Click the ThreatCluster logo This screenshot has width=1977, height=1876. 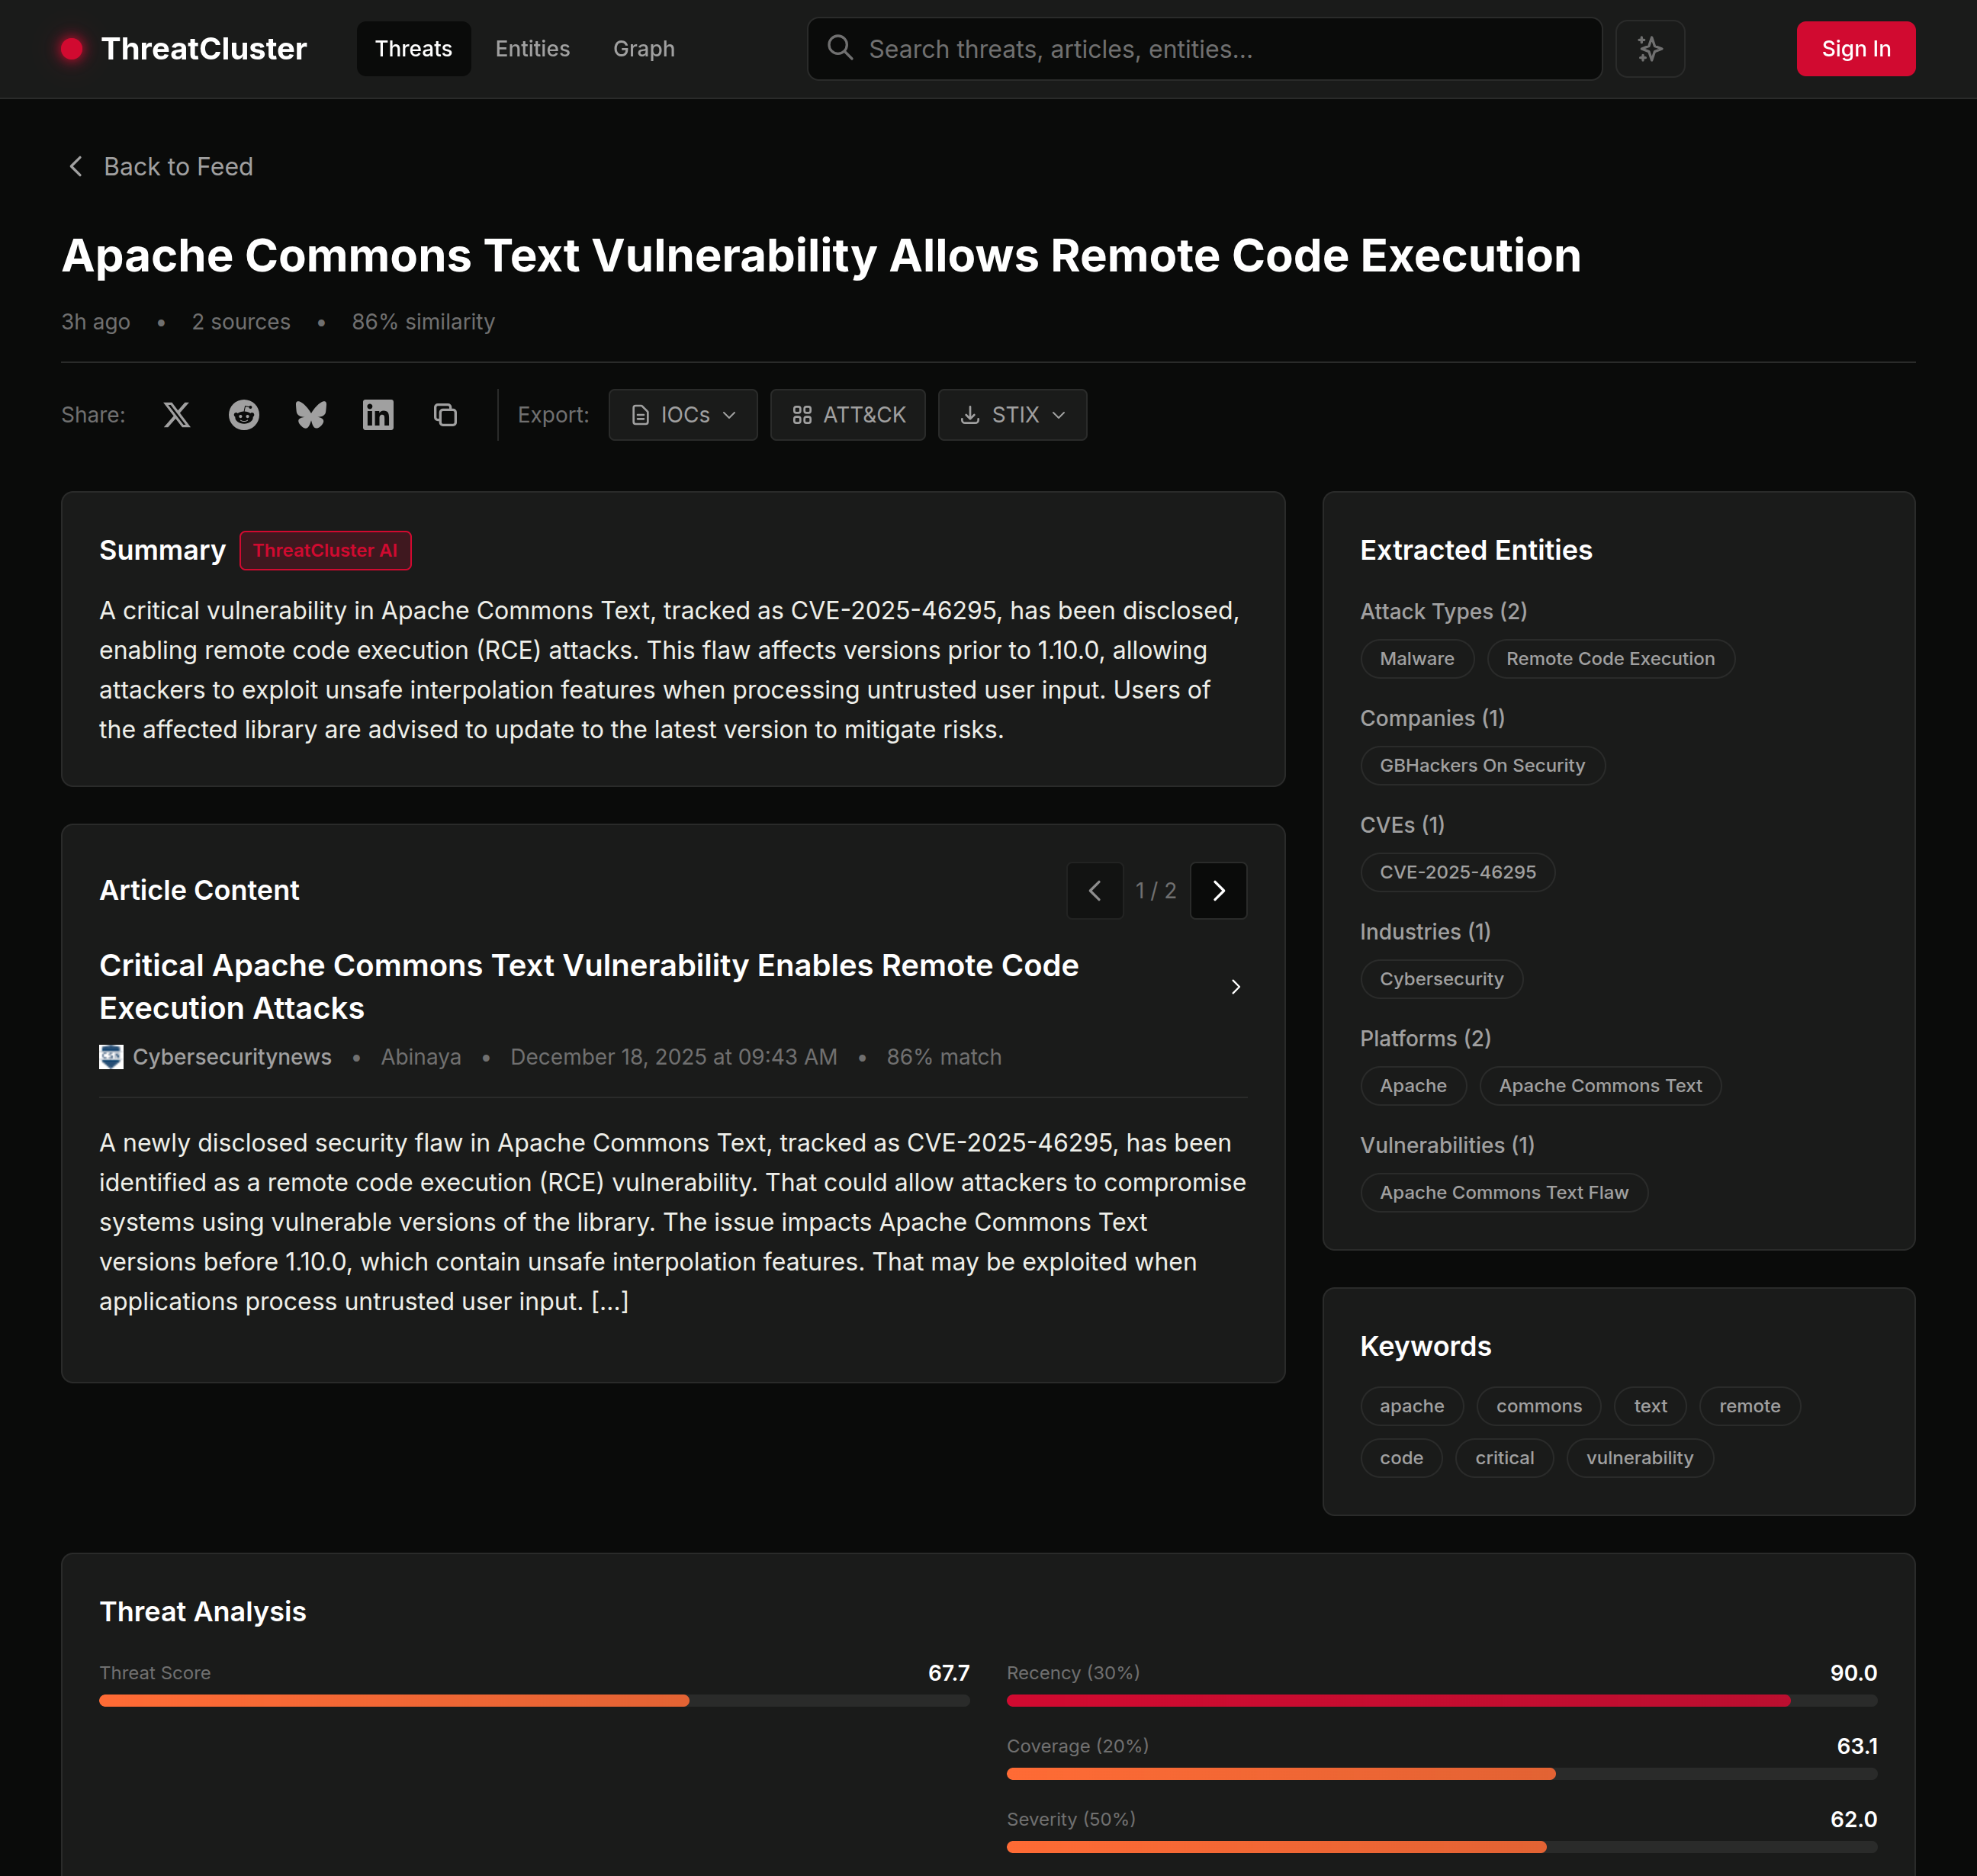pos(185,48)
